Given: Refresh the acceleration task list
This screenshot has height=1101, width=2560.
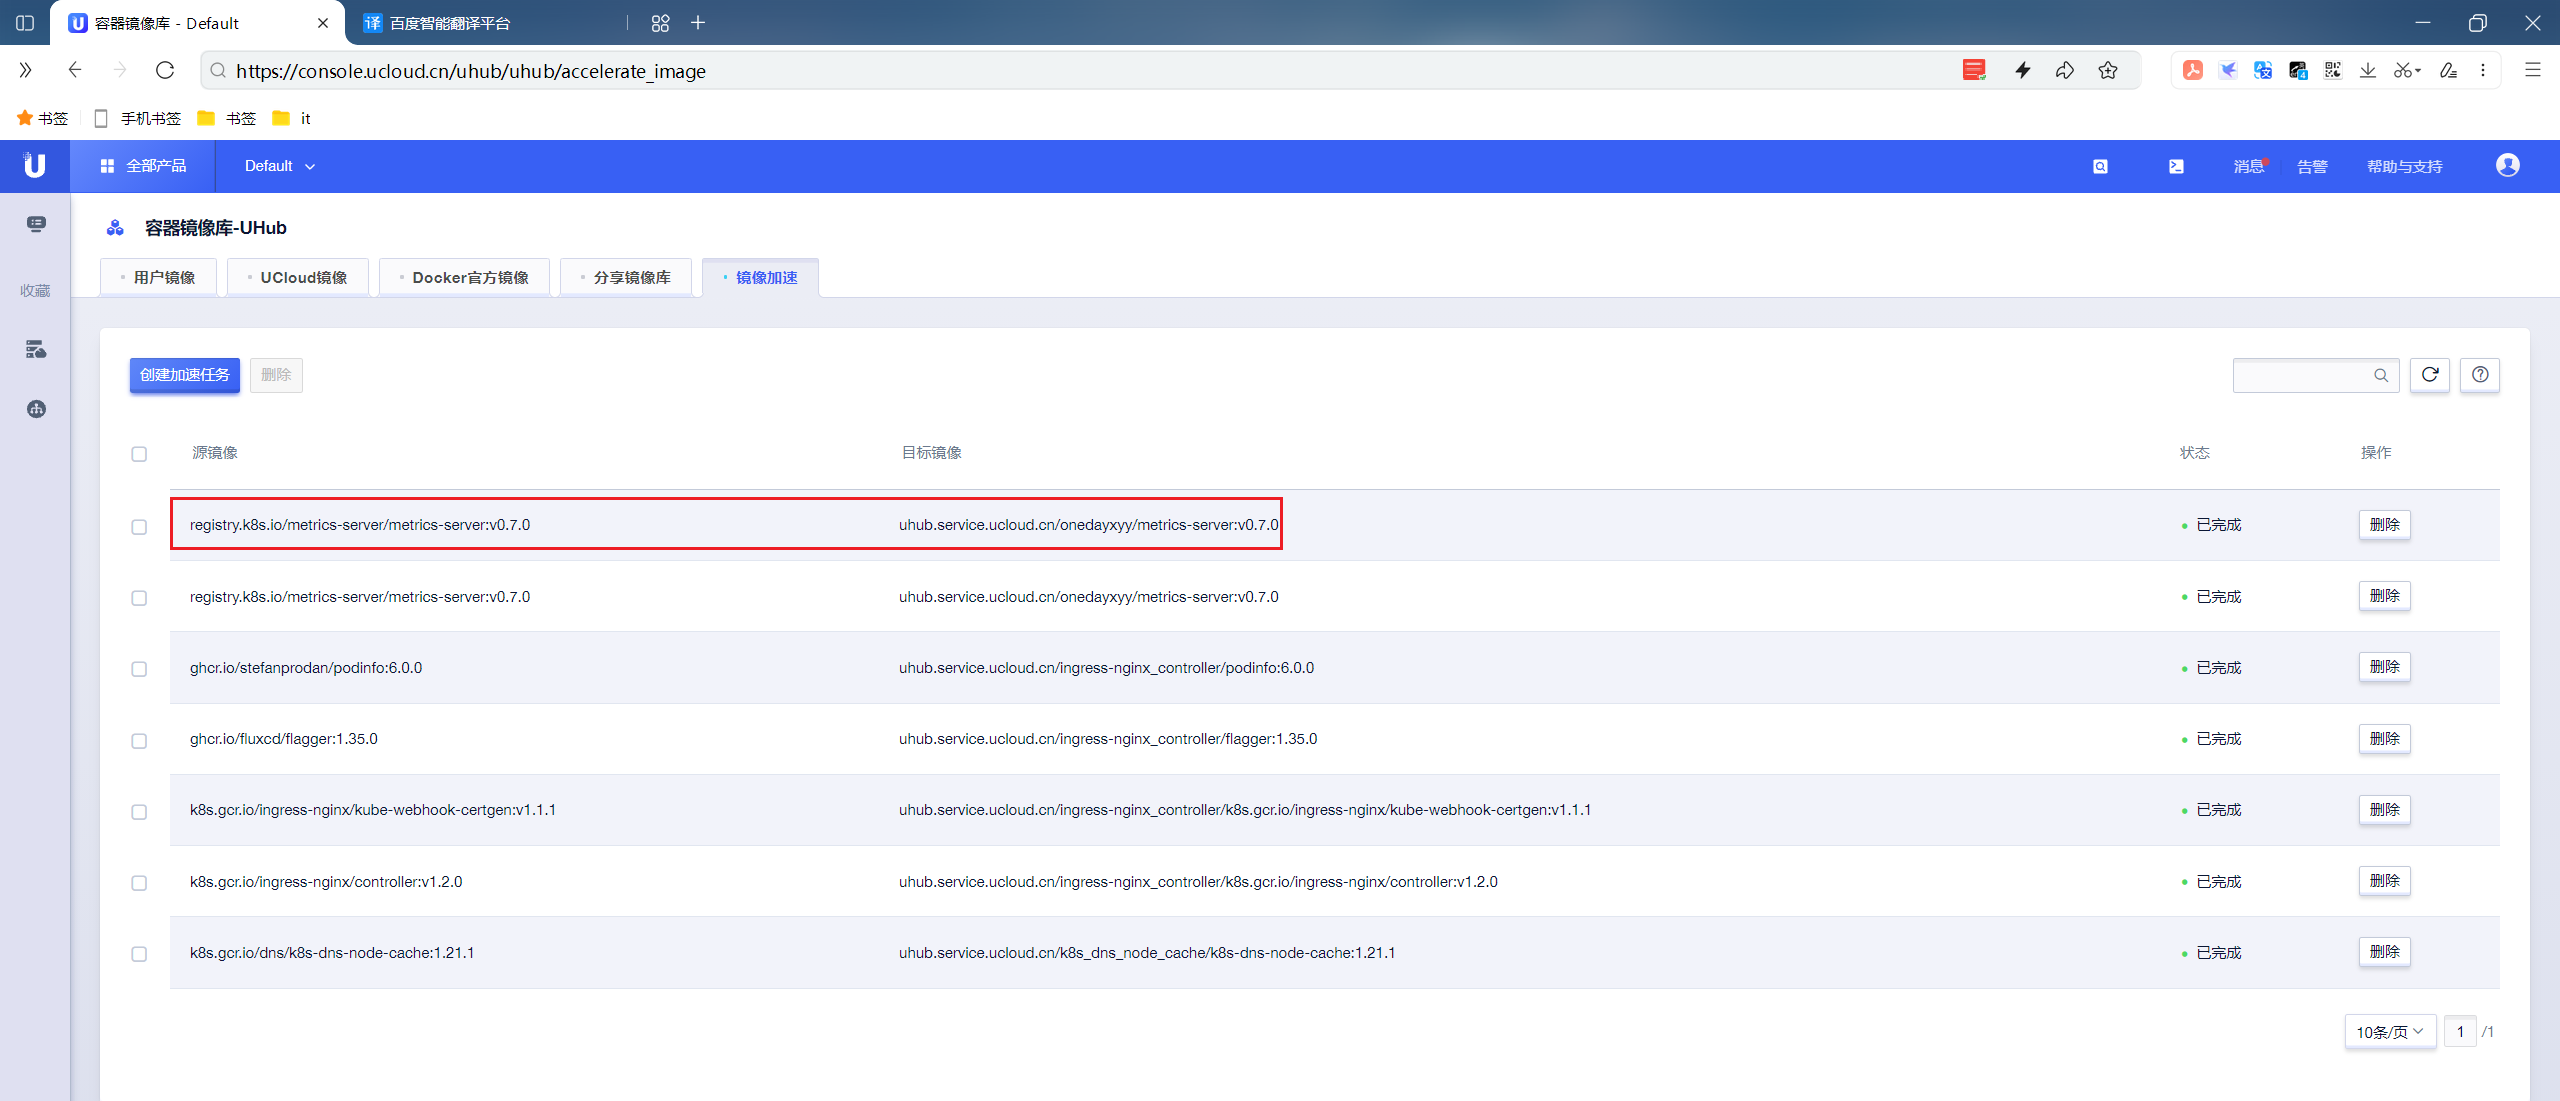Looking at the screenshot, I should (x=2429, y=375).
